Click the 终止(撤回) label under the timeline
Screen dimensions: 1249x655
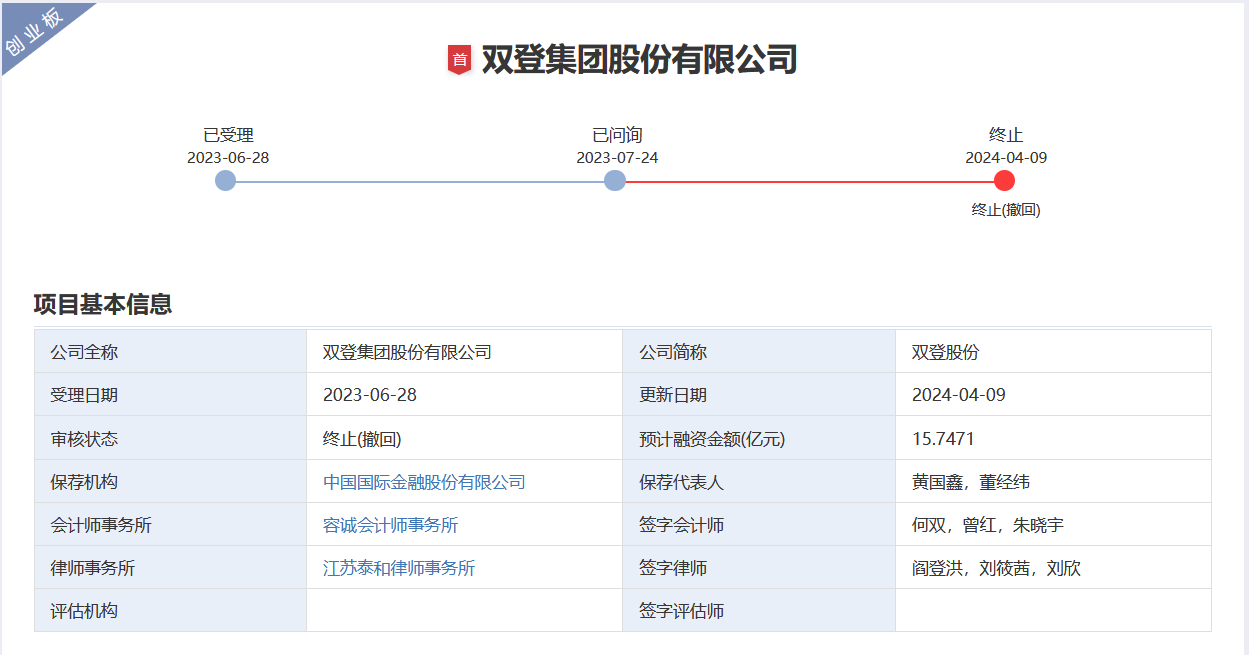click(1006, 210)
